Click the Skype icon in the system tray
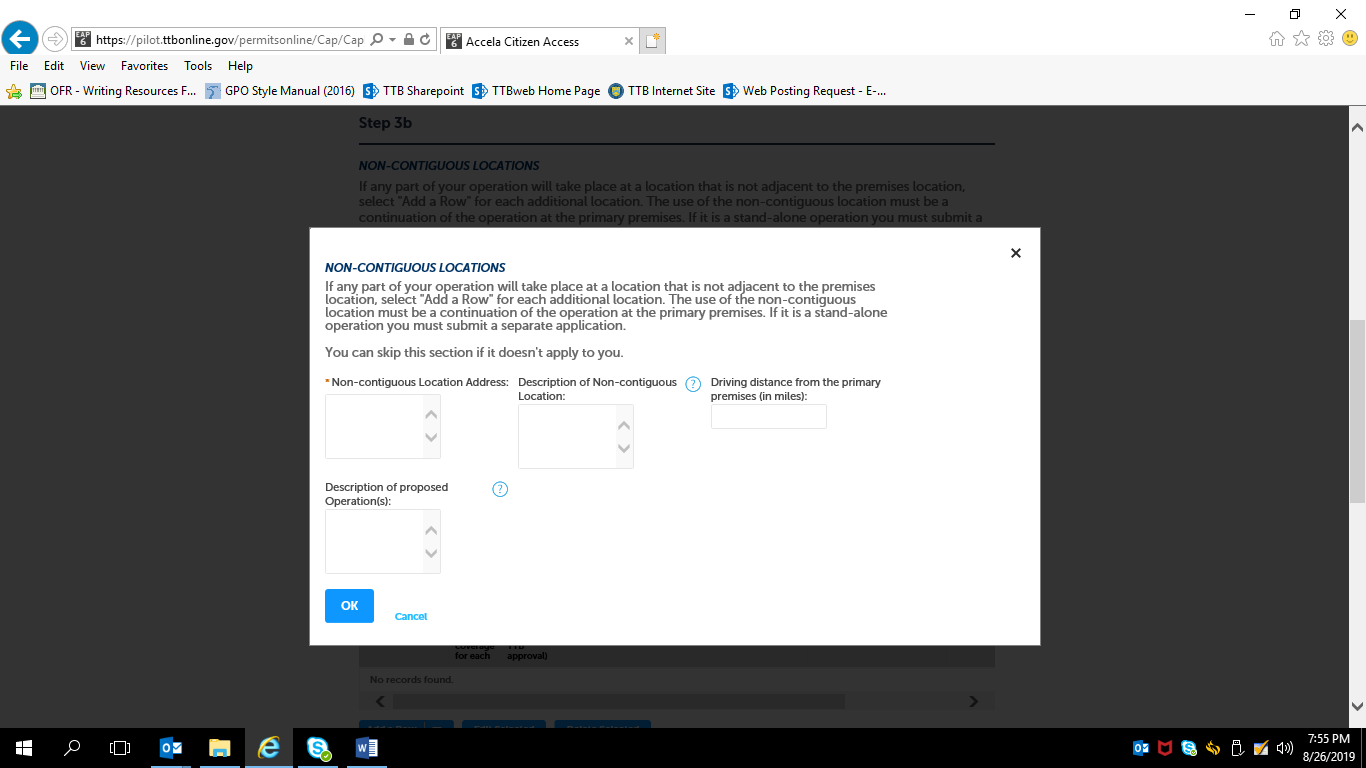The height and width of the screenshot is (768, 1366). [1189, 748]
